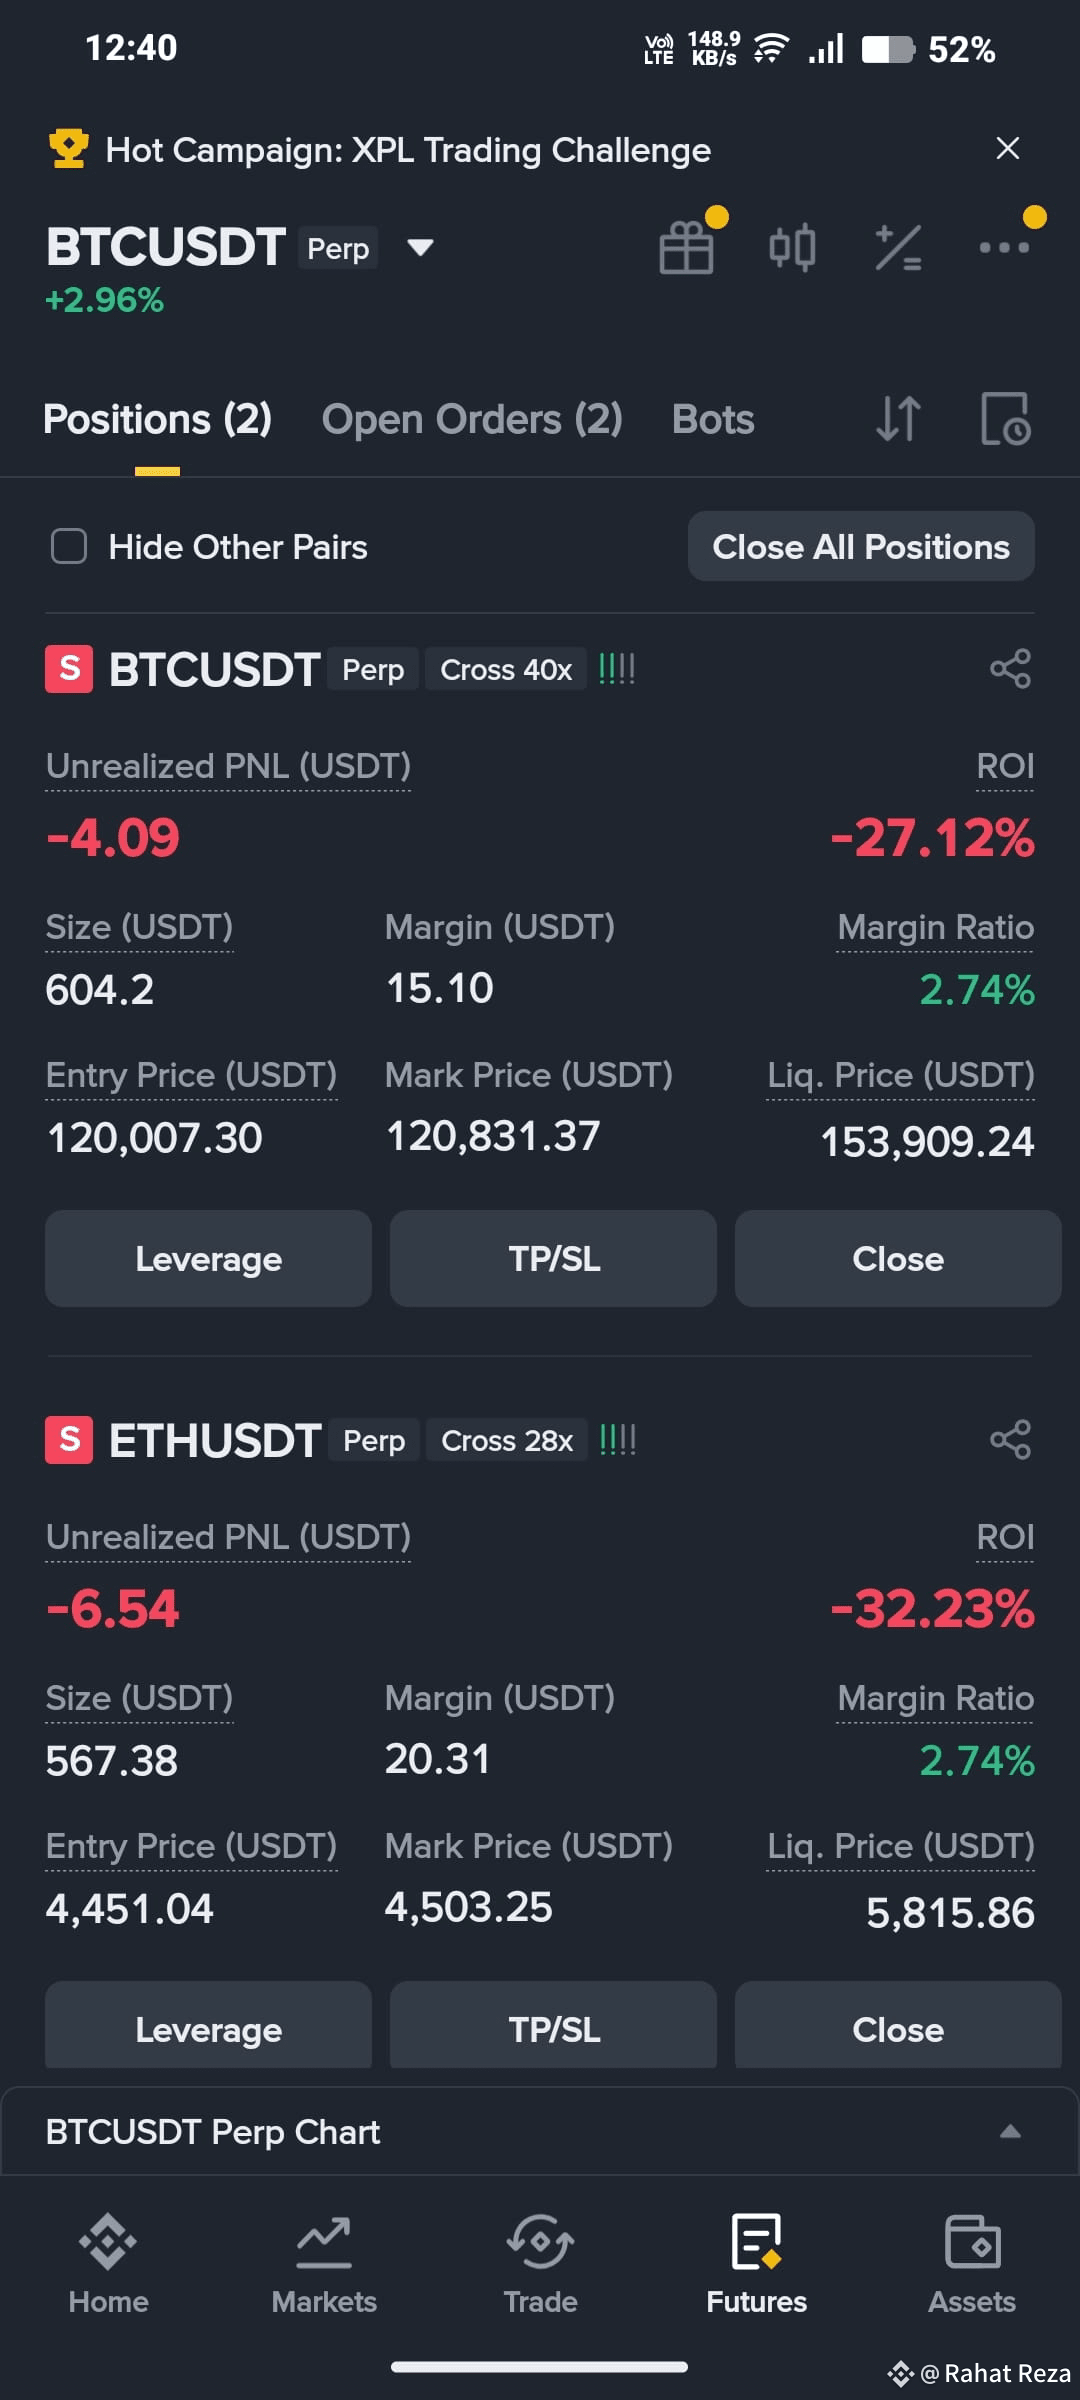Dismiss the Hot Campaign banner

(x=1008, y=149)
